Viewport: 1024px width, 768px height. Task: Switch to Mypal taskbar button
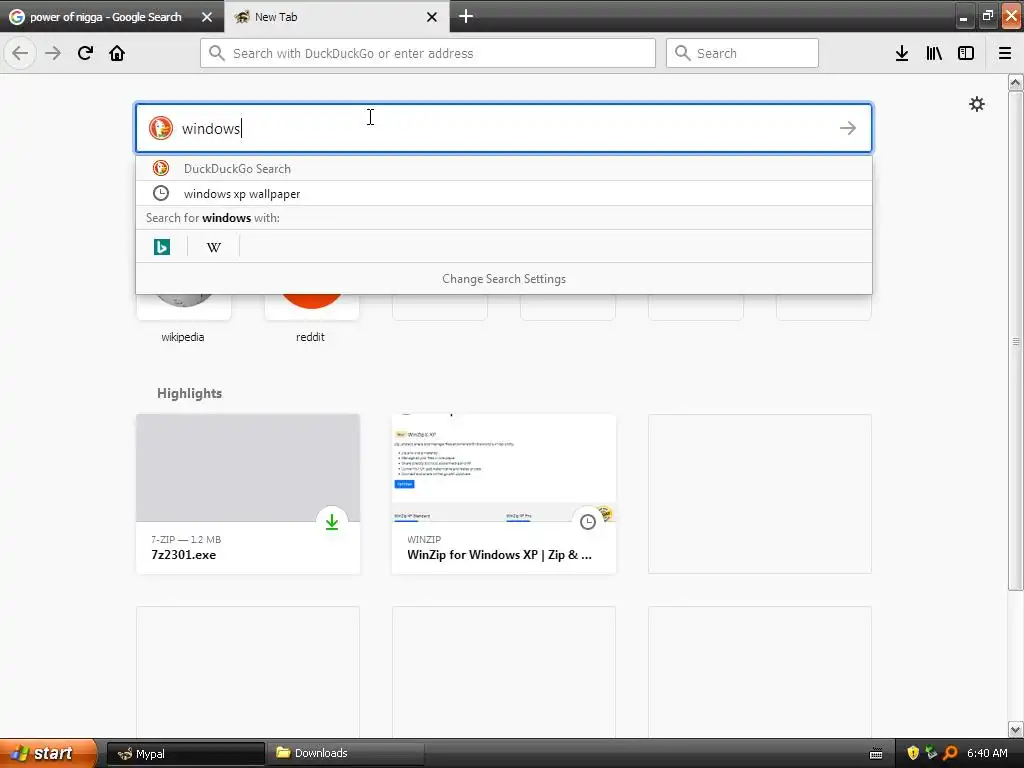click(185, 754)
